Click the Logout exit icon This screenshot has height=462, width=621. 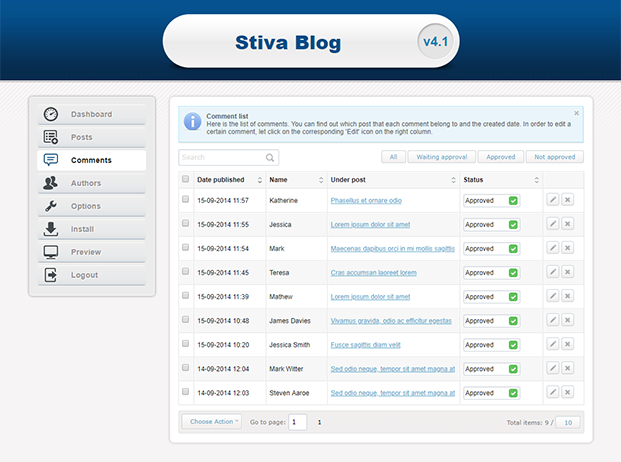click(51, 275)
